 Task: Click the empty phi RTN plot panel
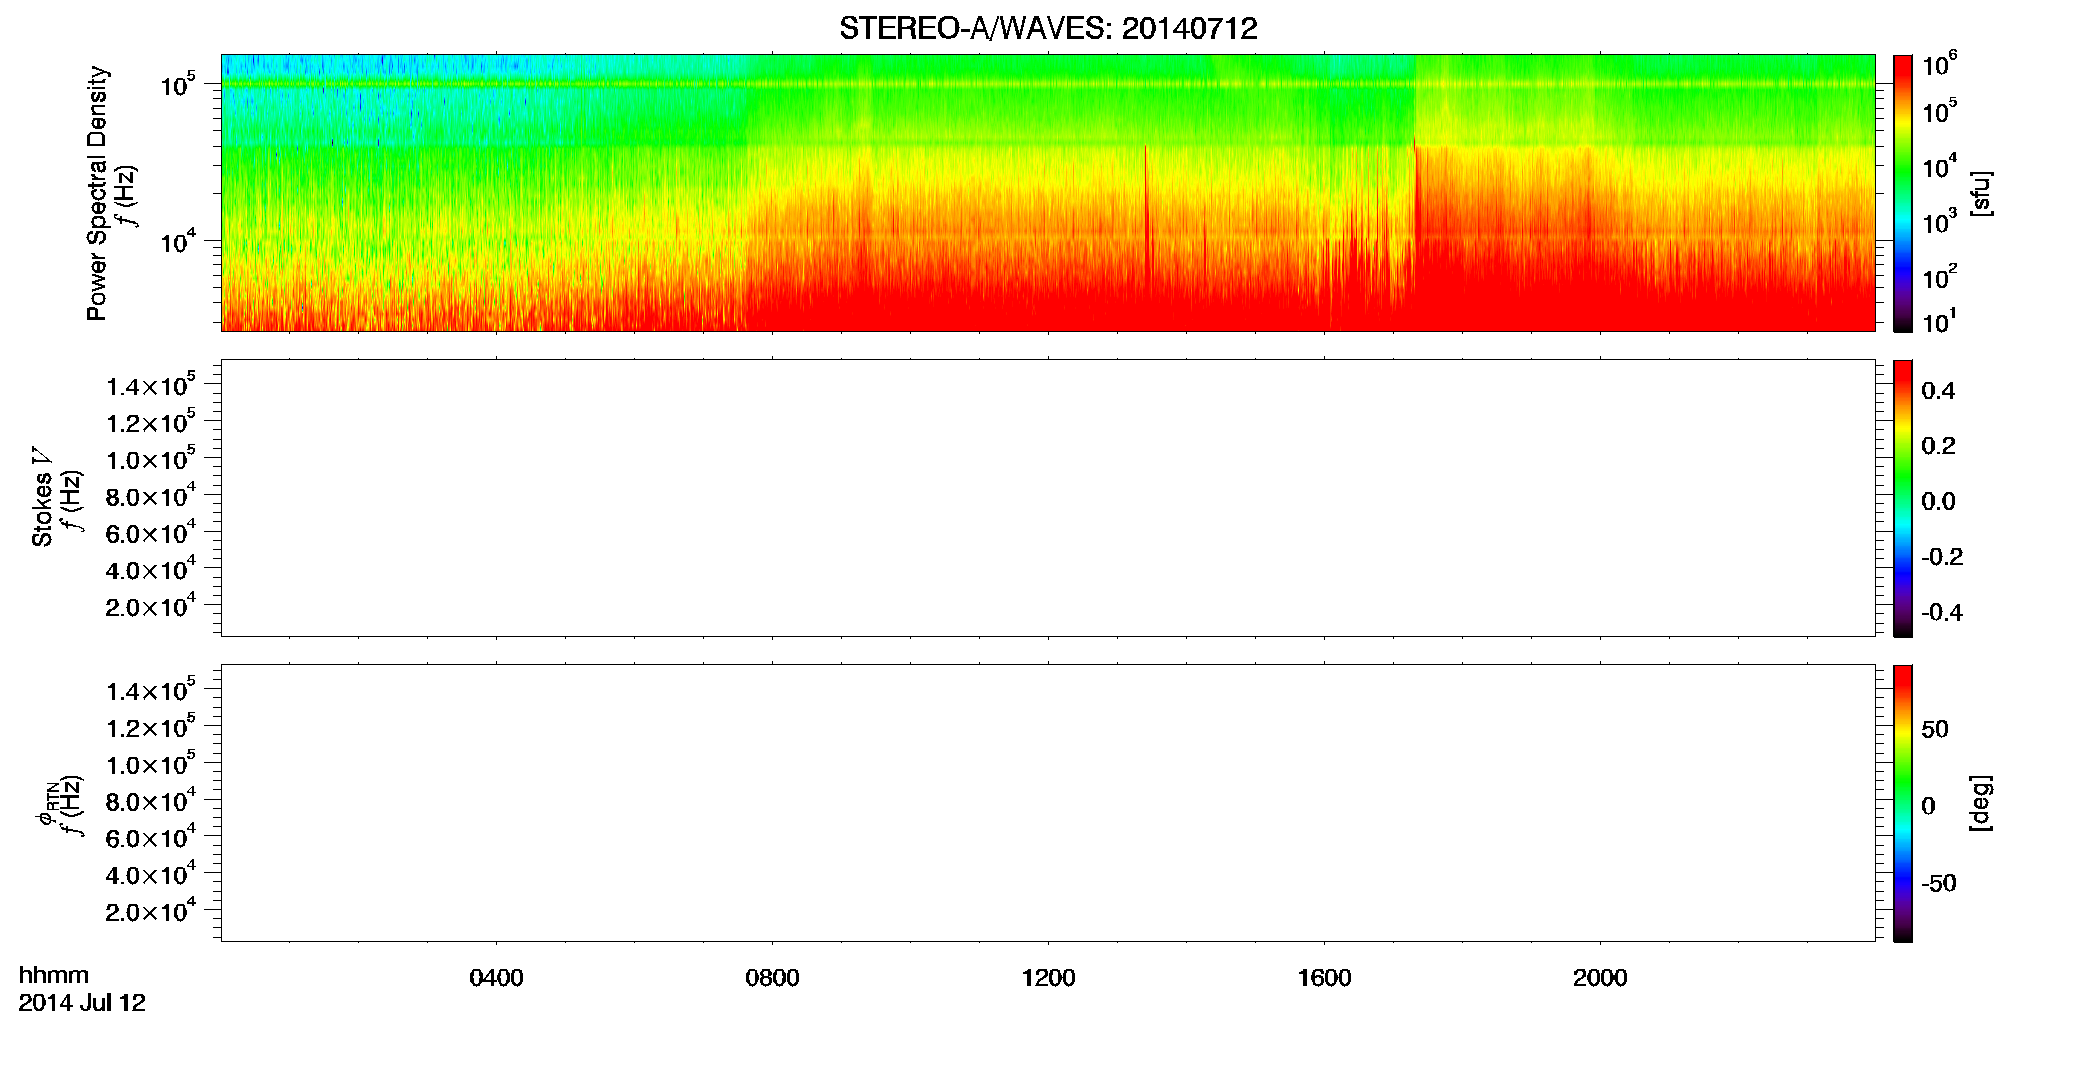pyautogui.click(x=1048, y=803)
